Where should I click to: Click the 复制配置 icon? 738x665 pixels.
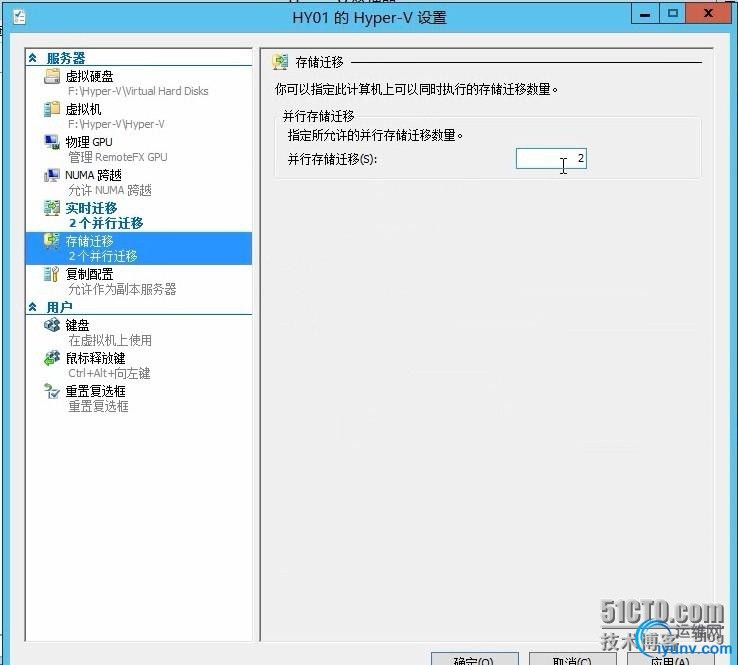[x=52, y=273]
